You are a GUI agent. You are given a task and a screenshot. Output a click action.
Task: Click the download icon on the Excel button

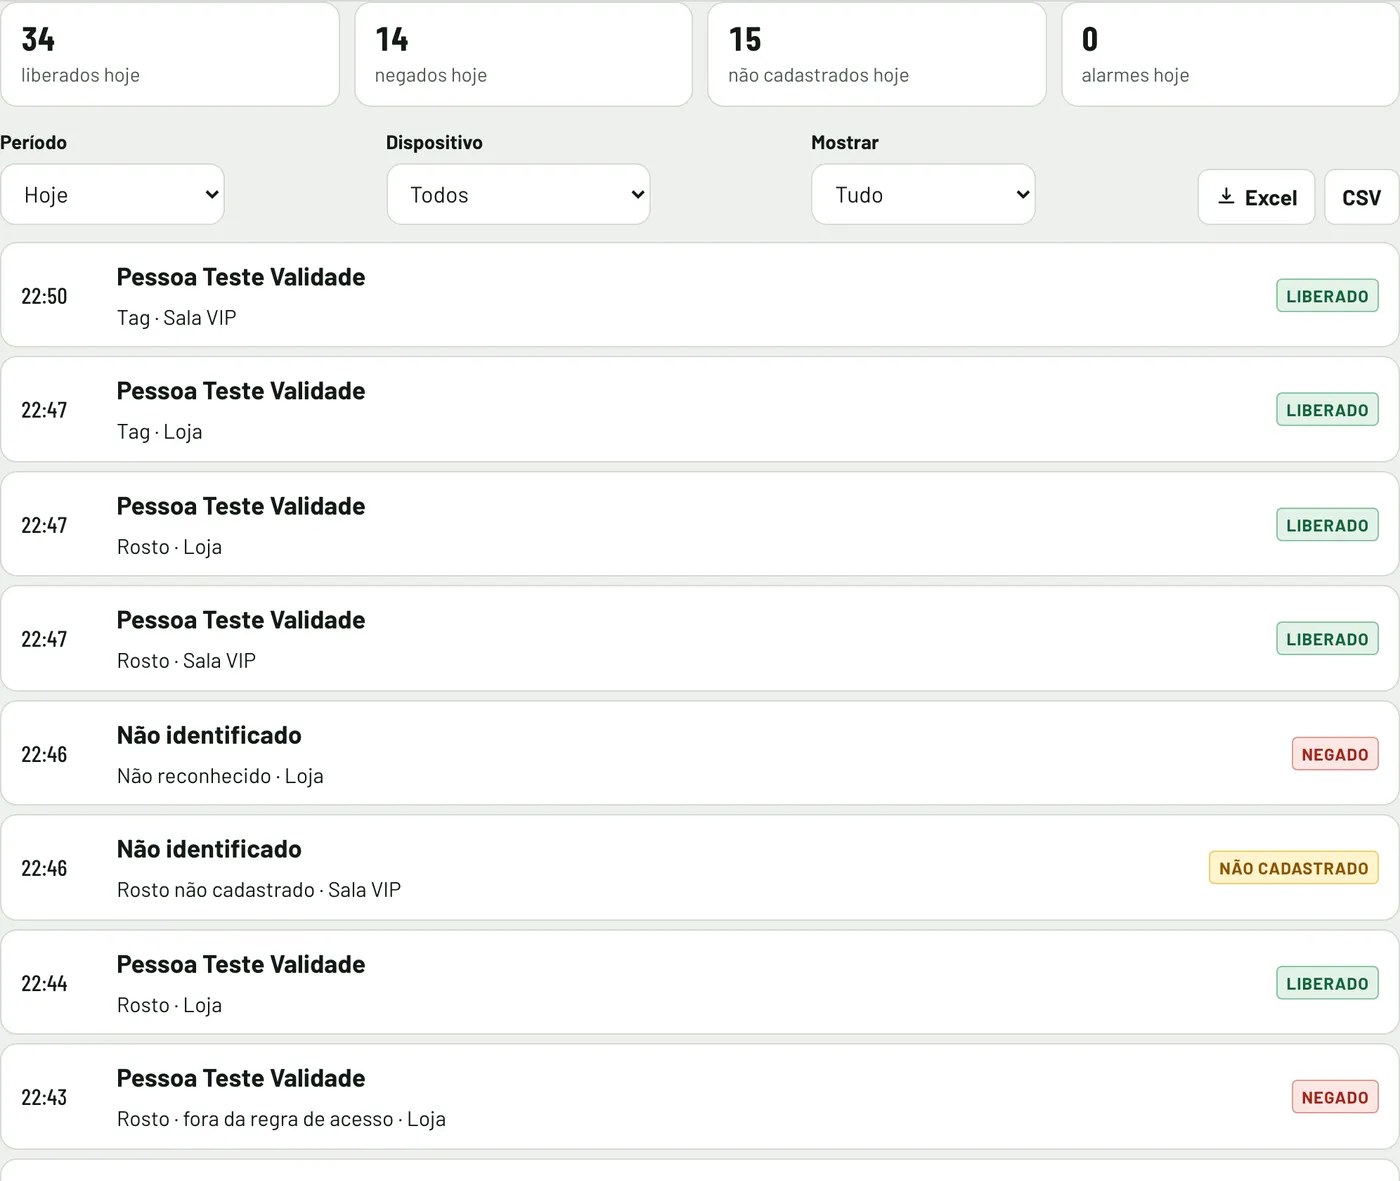(x=1226, y=197)
